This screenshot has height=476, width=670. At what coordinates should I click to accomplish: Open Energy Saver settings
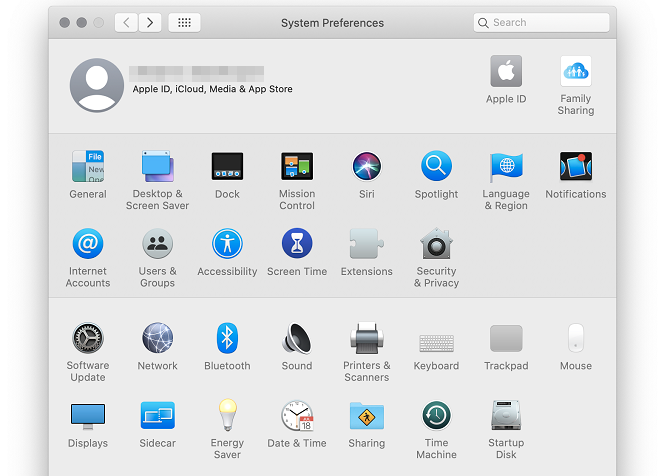[x=227, y=416]
